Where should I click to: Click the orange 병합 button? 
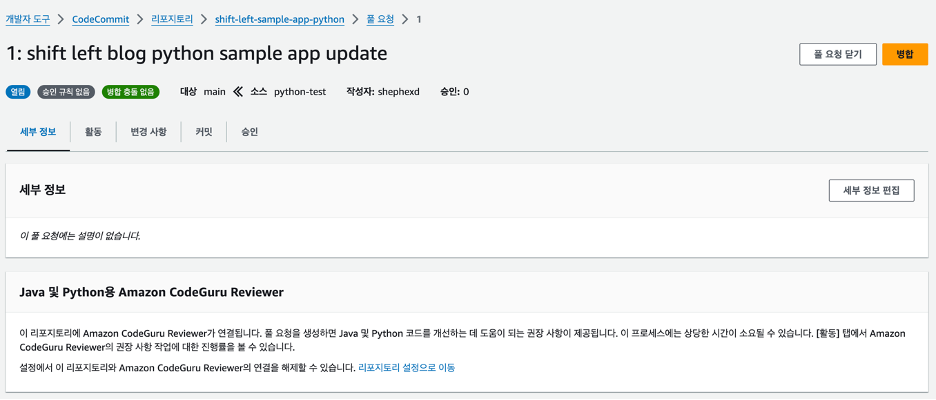pos(905,54)
